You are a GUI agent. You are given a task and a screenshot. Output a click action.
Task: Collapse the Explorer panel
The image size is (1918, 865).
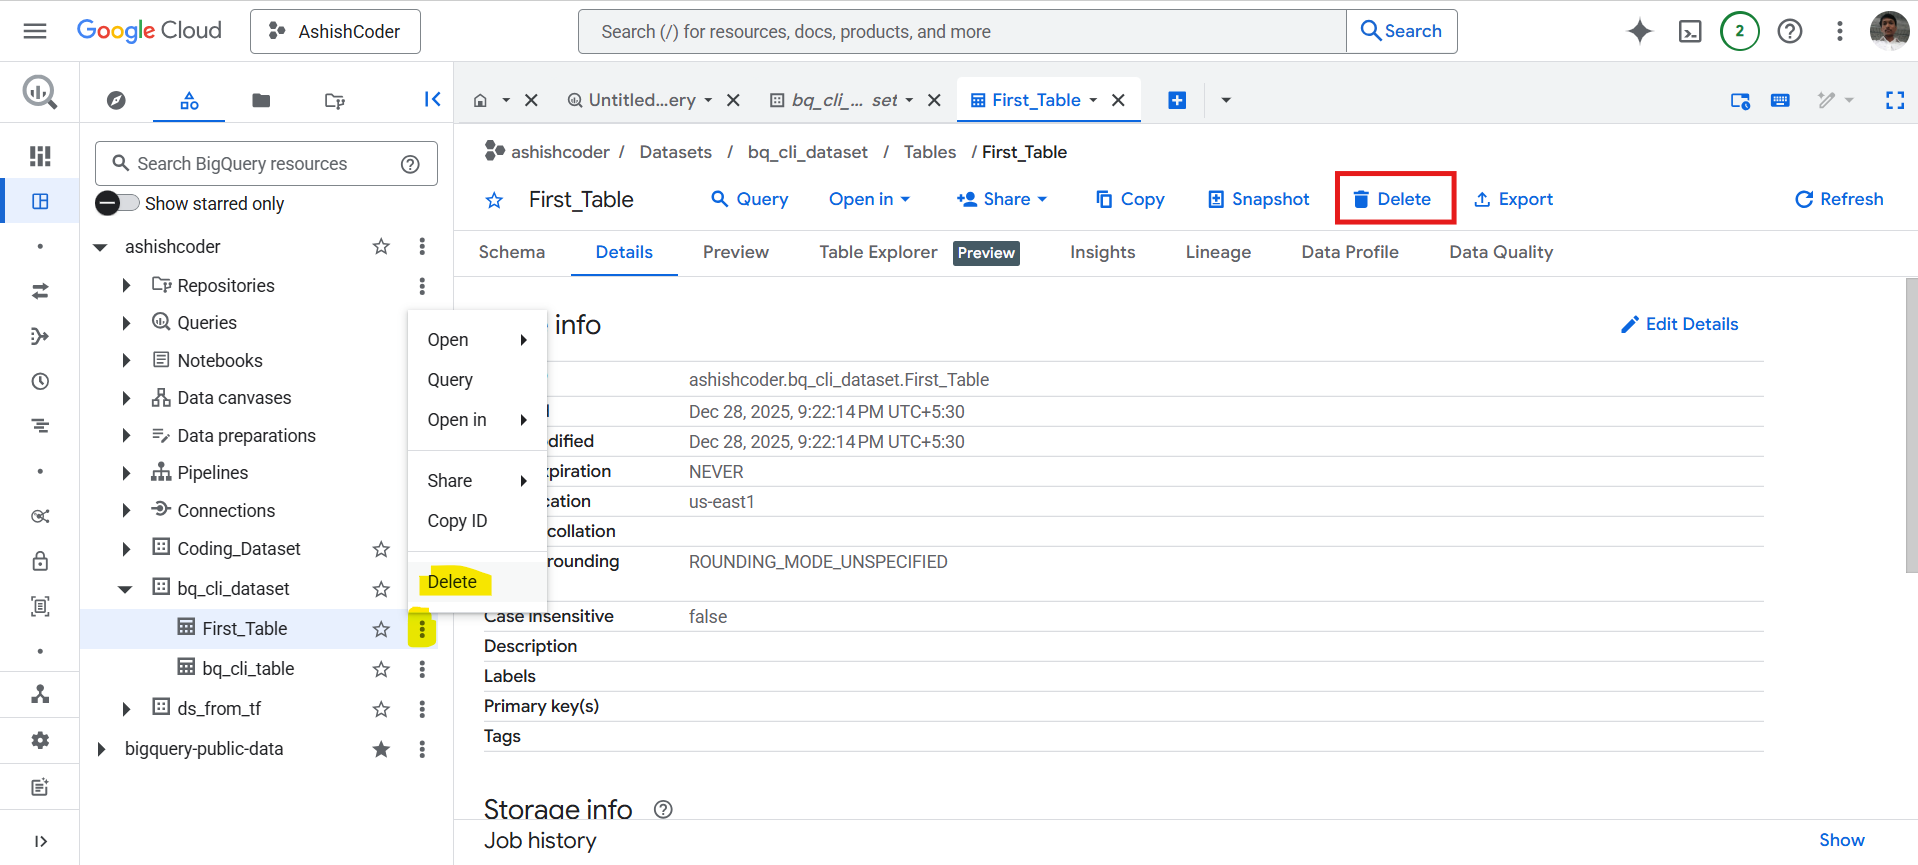click(432, 99)
